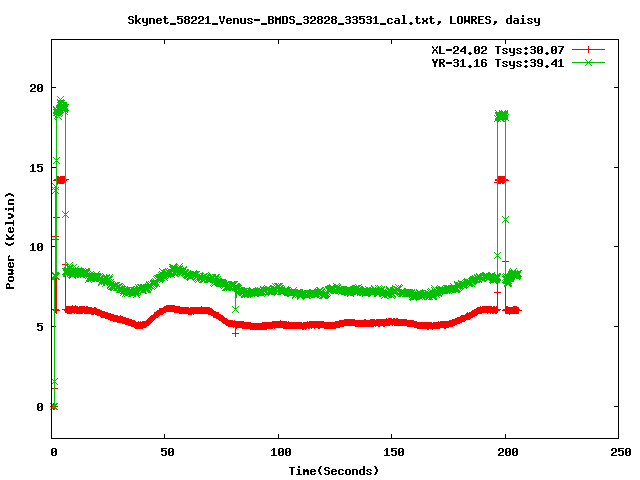Image resolution: width=640 pixels, height=480 pixels.
Task: Click the y-axis tick label 15
Action: click(36, 168)
